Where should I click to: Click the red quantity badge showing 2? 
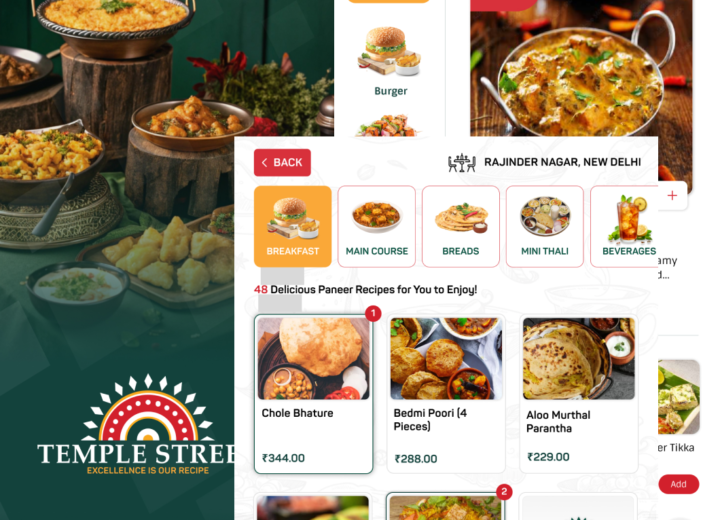[504, 492]
